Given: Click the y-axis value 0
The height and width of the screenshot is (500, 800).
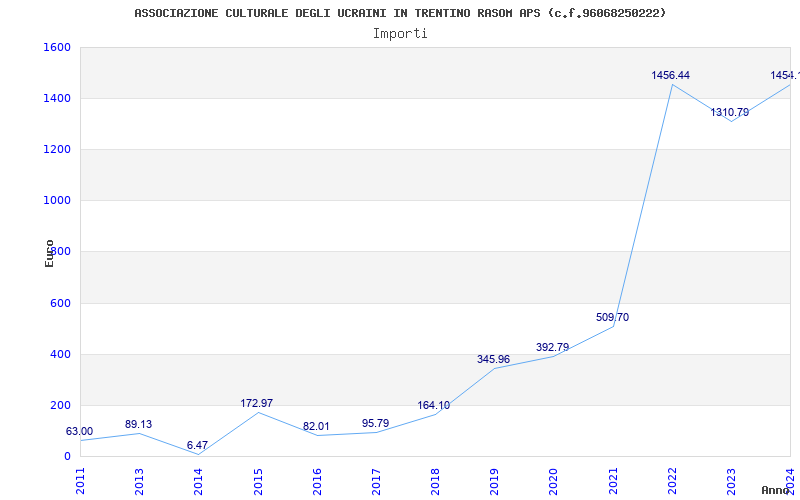Looking at the screenshot, I should (x=67, y=457).
